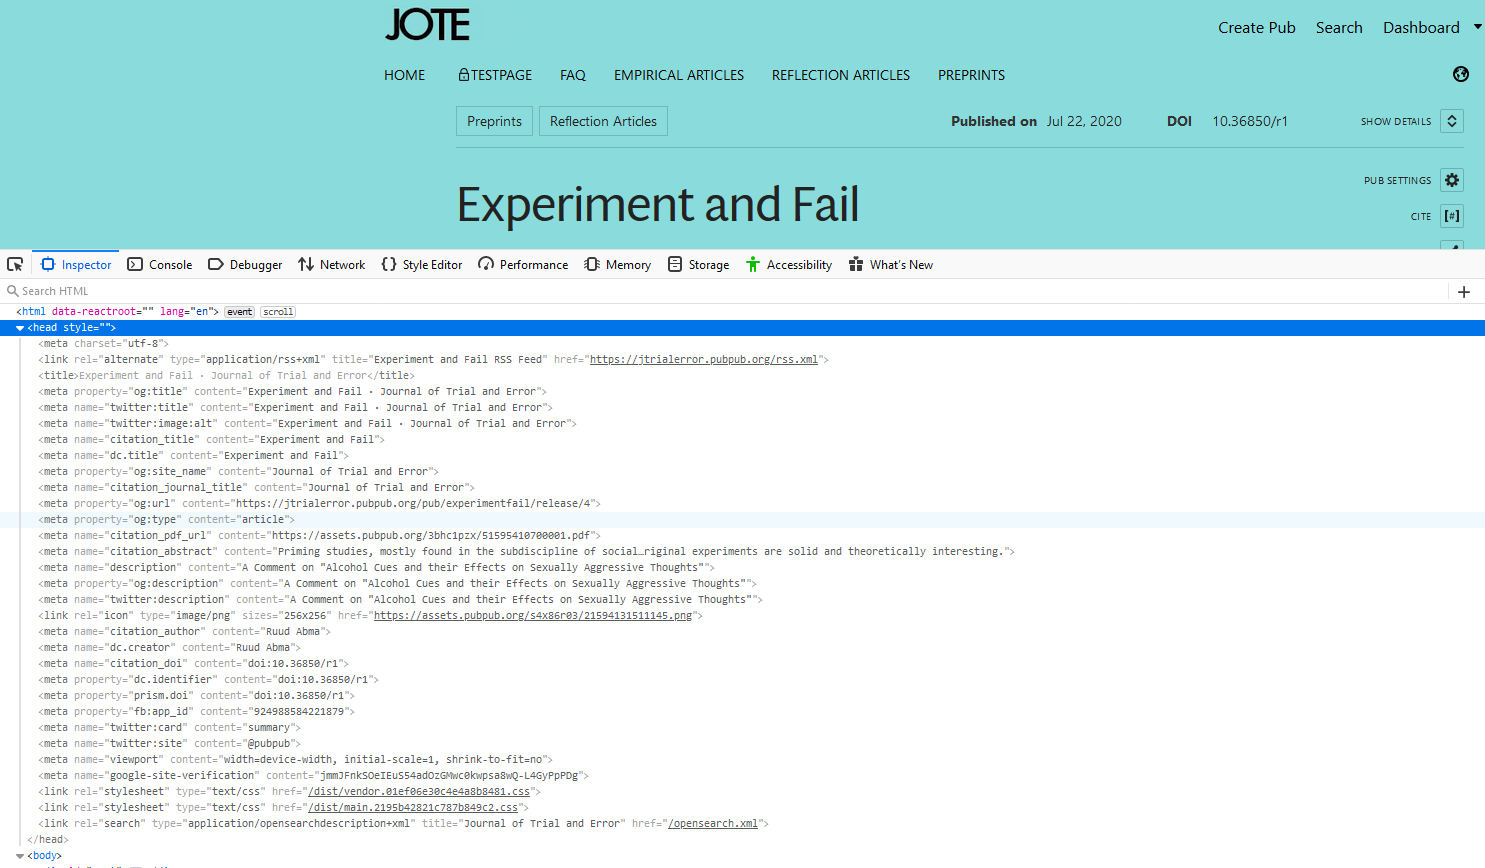
Task: Click the JOTE logo
Action: [427, 24]
